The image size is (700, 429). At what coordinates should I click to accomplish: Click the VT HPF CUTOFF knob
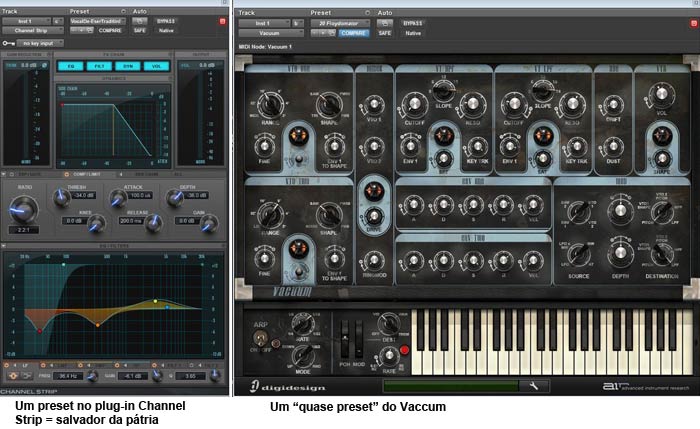414,104
